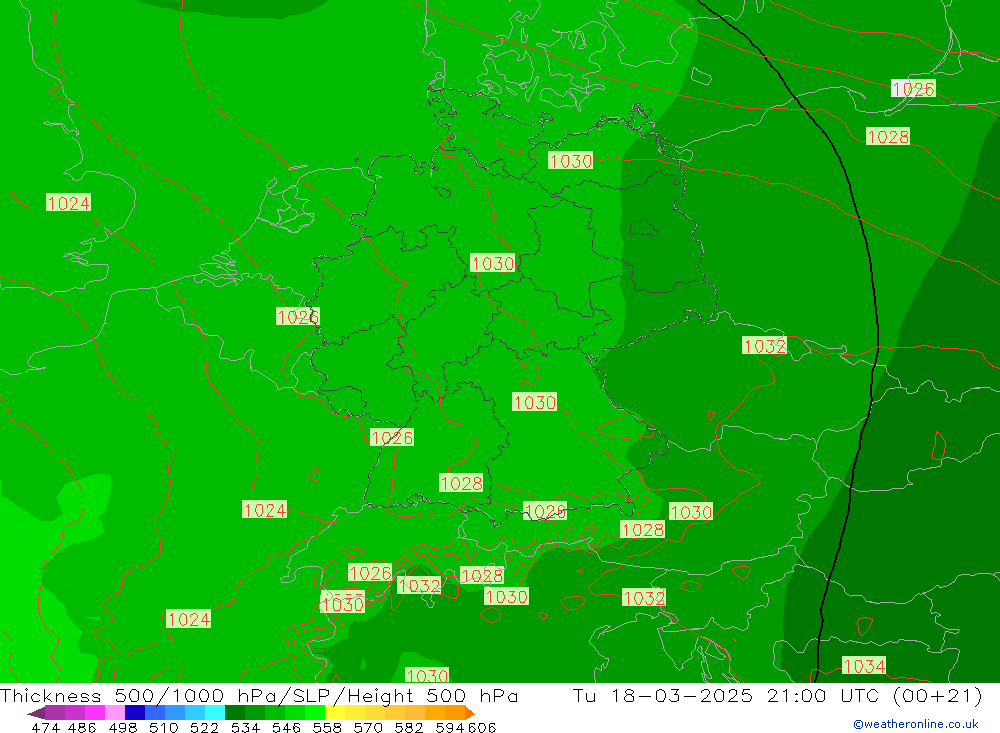Click the darkest green legend color swatch
This screenshot has height=733, width=1000.
click(235, 713)
